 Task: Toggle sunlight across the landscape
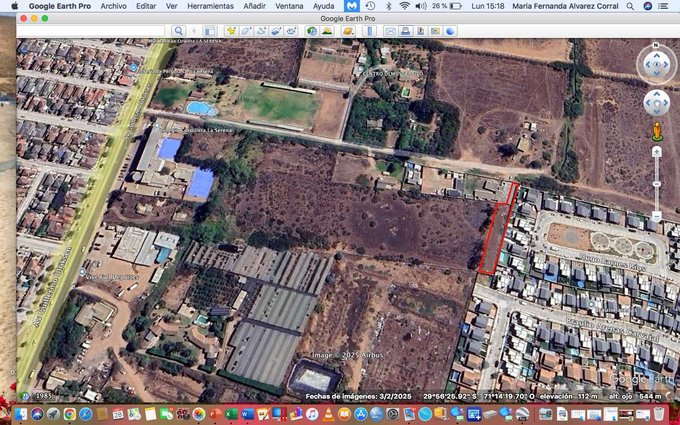327,31
